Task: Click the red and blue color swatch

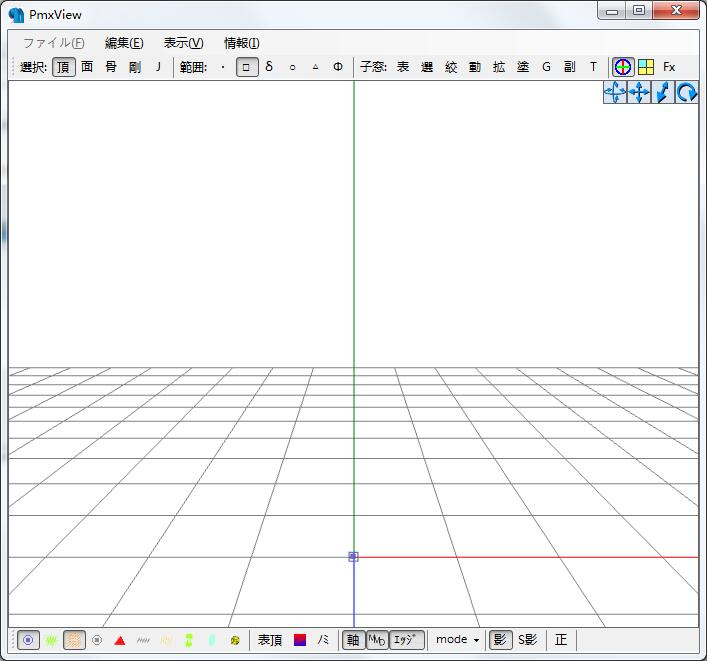Action: [x=300, y=640]
